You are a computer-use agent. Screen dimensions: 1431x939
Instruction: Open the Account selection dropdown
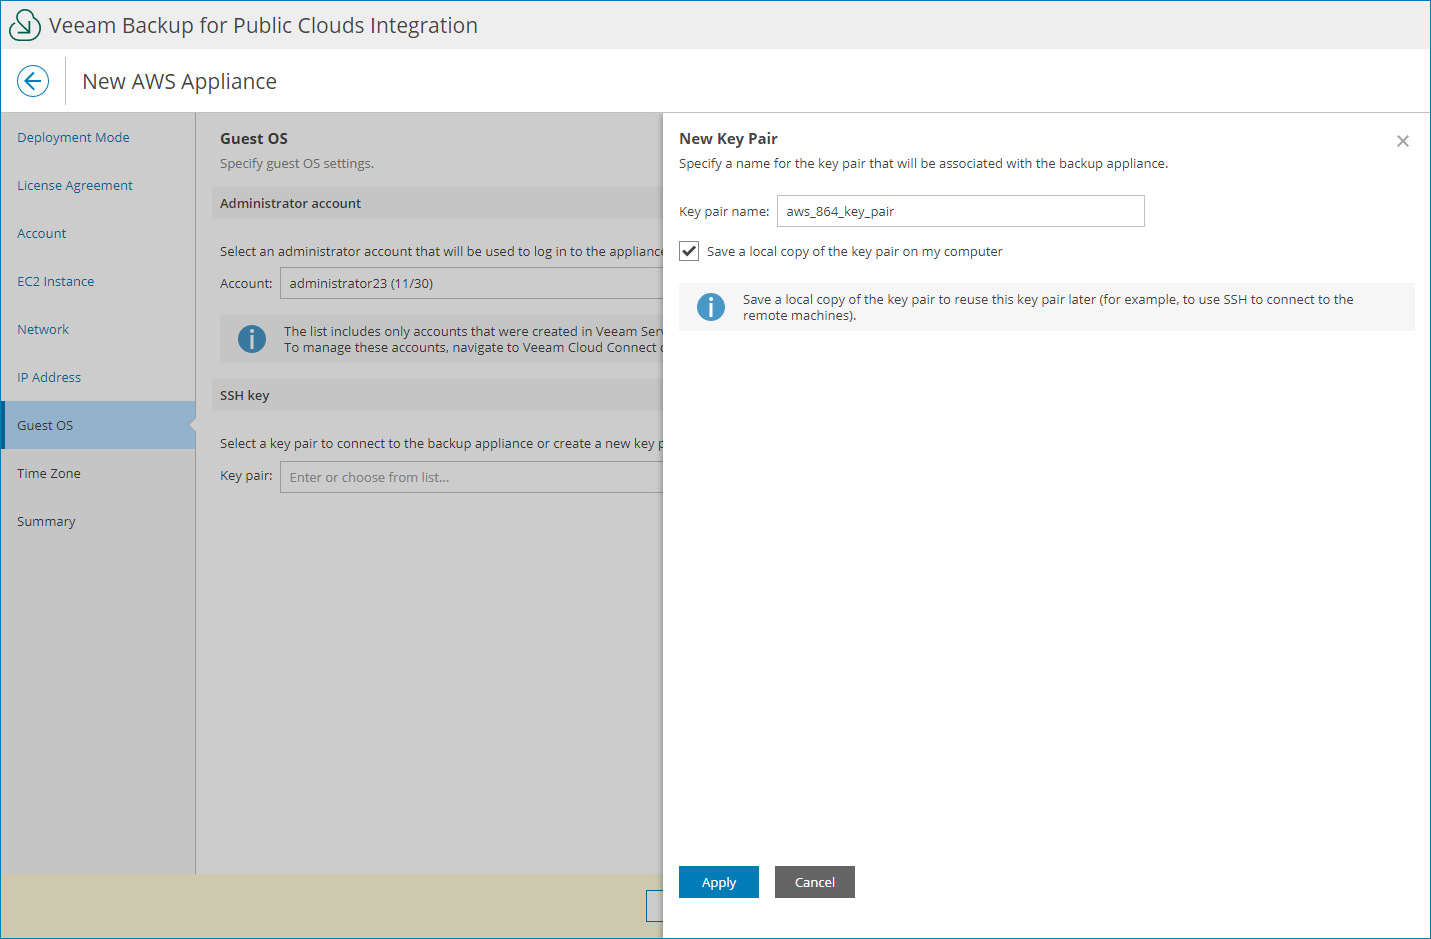click(x=470, y=282)
